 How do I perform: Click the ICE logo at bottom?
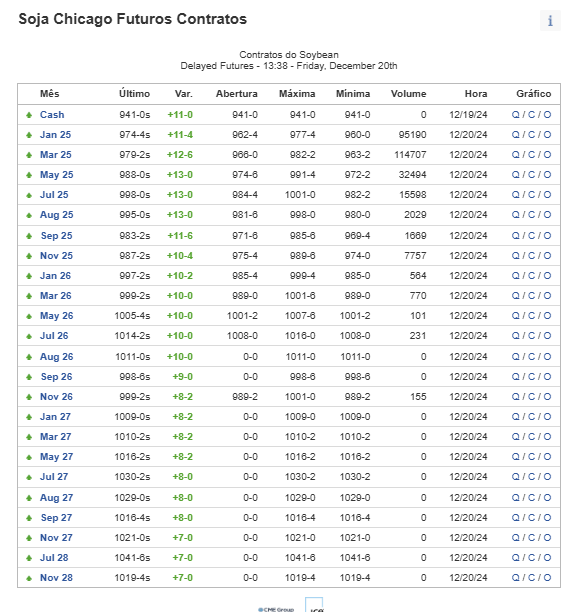point(314,605)
